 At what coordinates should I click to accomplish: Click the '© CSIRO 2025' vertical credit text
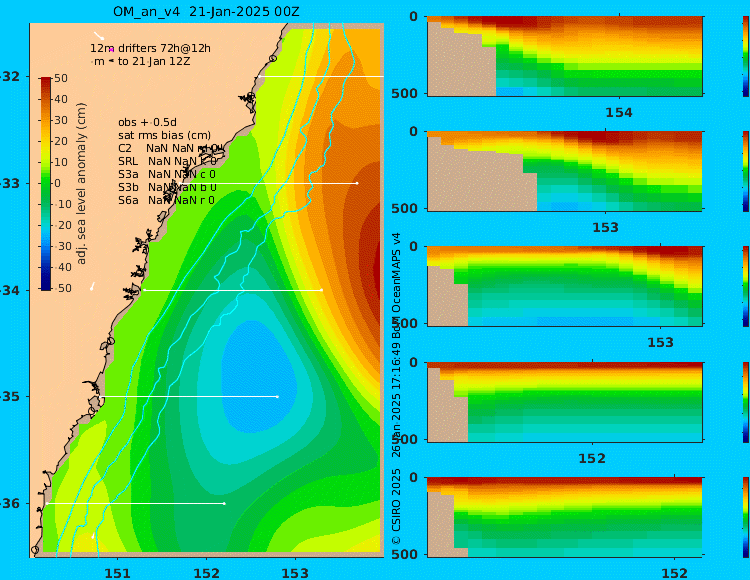pos(396,507)
